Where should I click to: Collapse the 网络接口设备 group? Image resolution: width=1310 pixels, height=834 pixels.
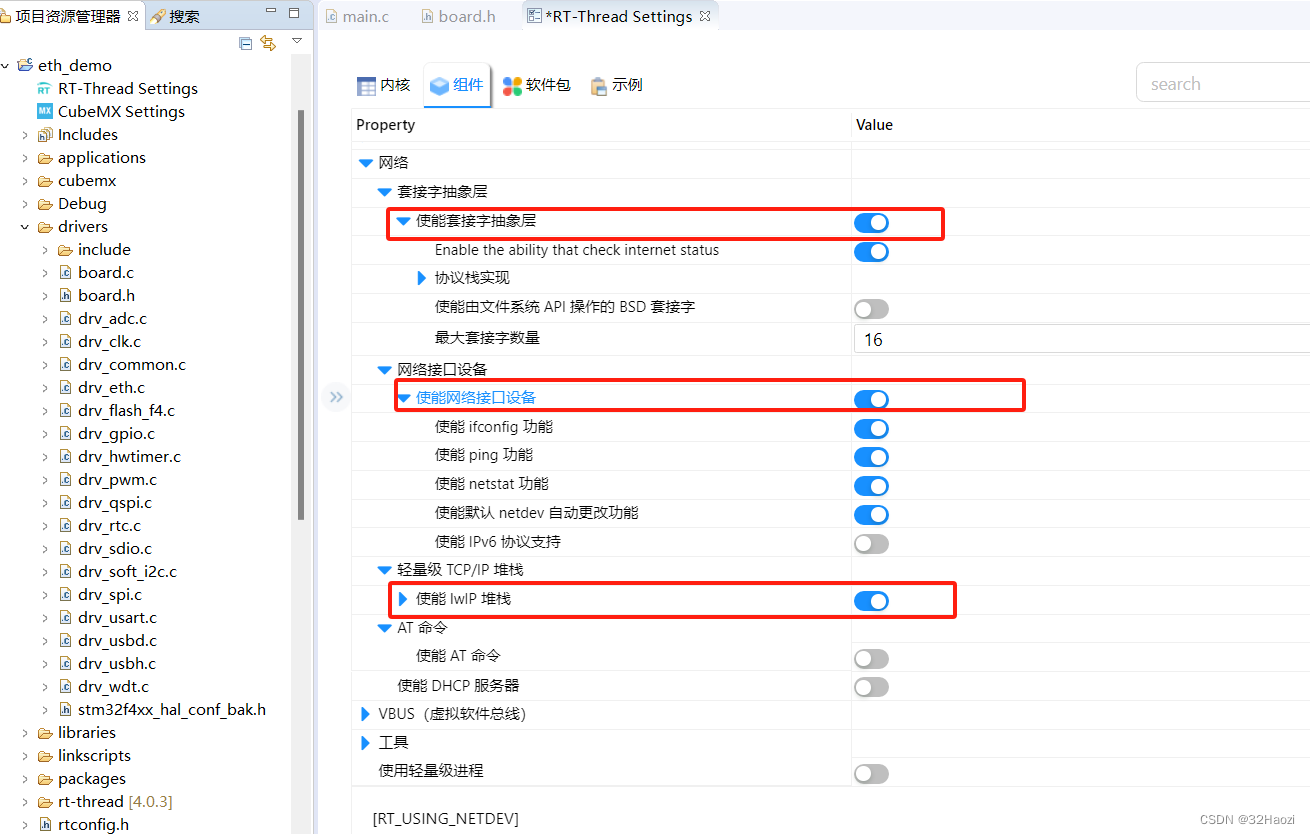384,370
